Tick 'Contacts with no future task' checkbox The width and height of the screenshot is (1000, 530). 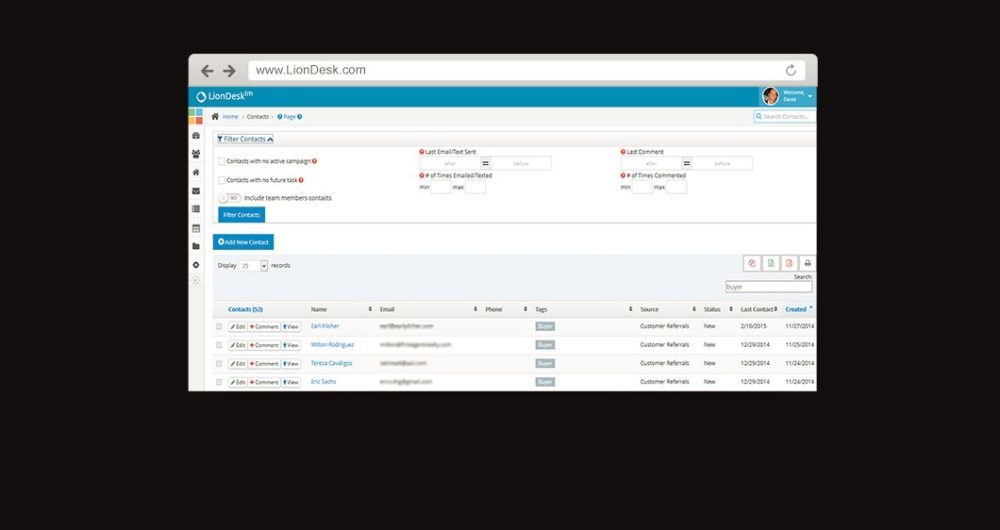(222, 180)
